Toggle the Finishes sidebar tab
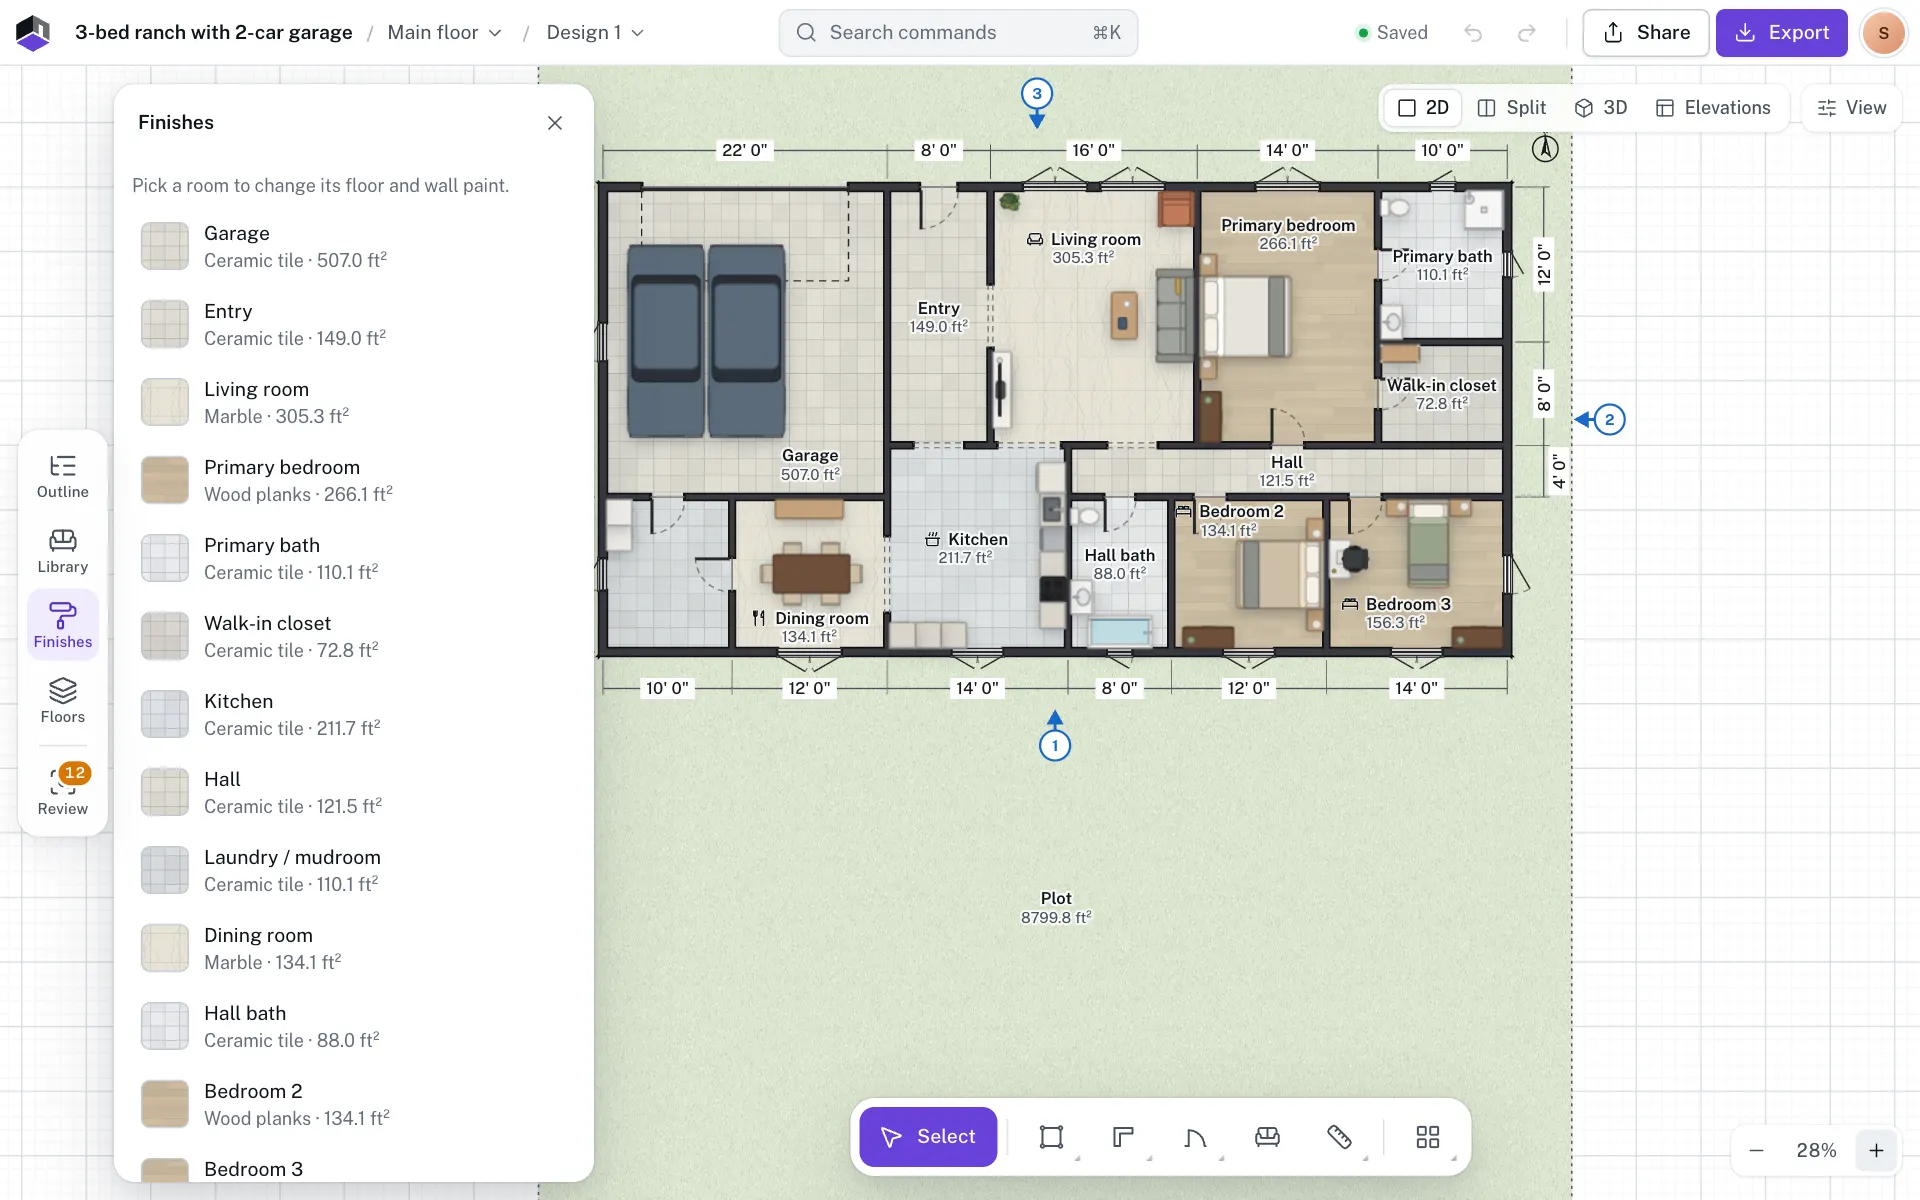Image resolution: width=1920 pixels, height=1200 pixels. (62, 626)
